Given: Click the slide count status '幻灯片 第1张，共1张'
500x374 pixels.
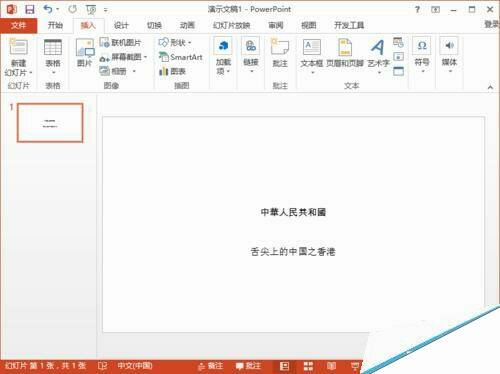Looking at the screenshot, I should pos(46,366).
